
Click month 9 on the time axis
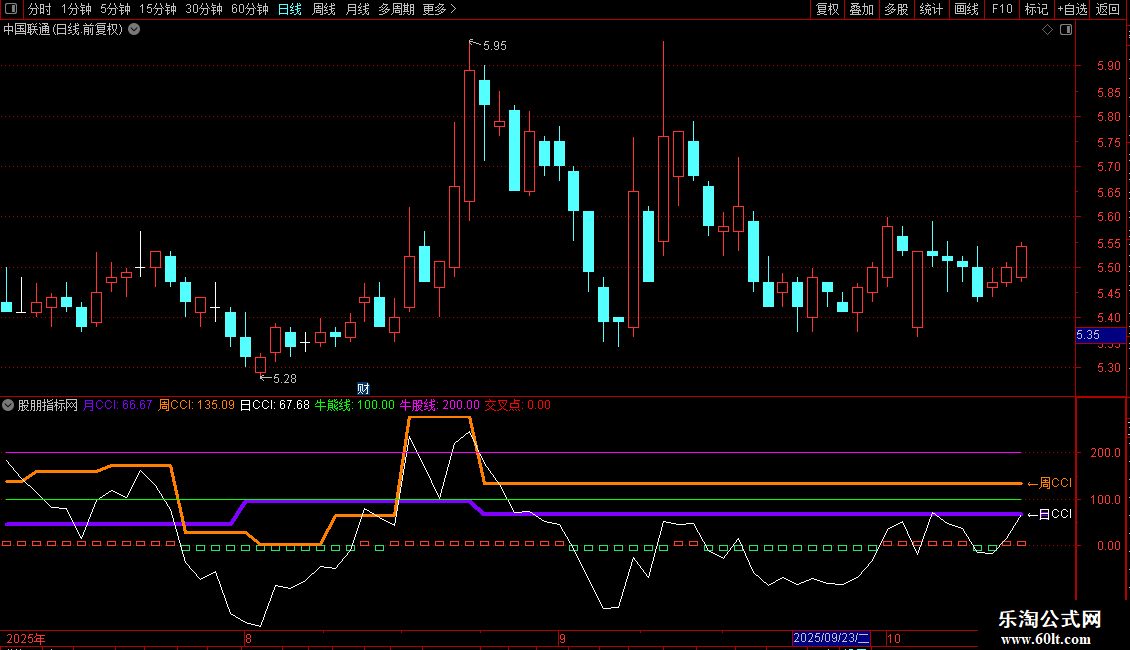[x=562, y=638]
